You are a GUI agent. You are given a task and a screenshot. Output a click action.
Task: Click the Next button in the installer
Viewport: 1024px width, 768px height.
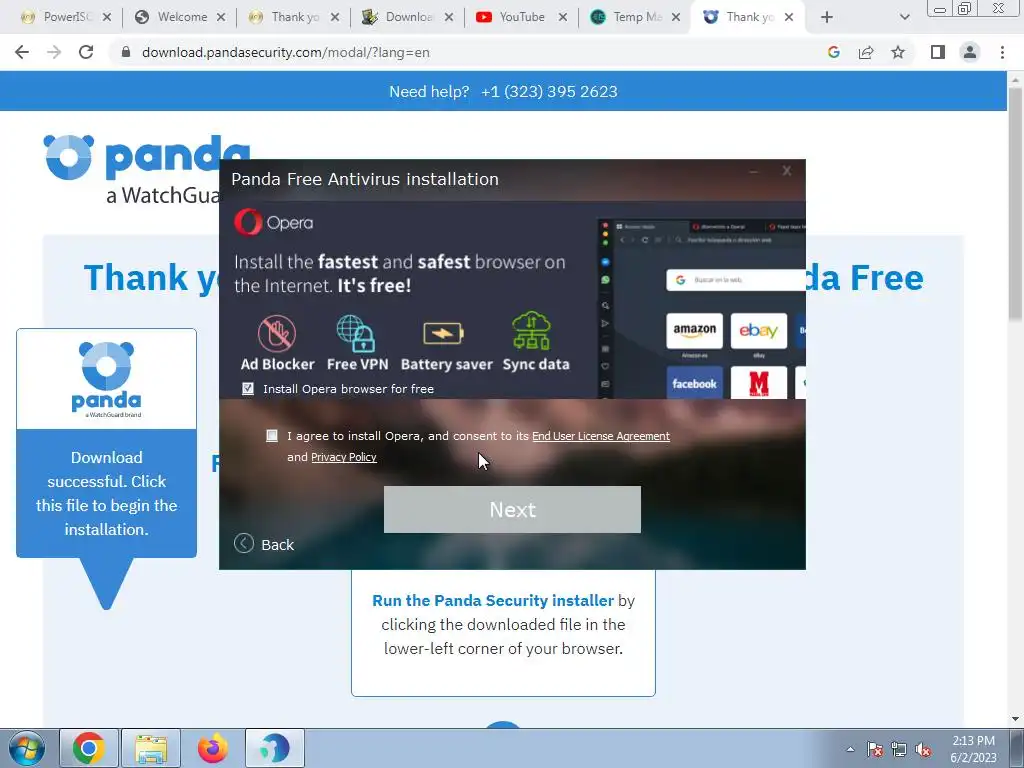click(512, 509)
